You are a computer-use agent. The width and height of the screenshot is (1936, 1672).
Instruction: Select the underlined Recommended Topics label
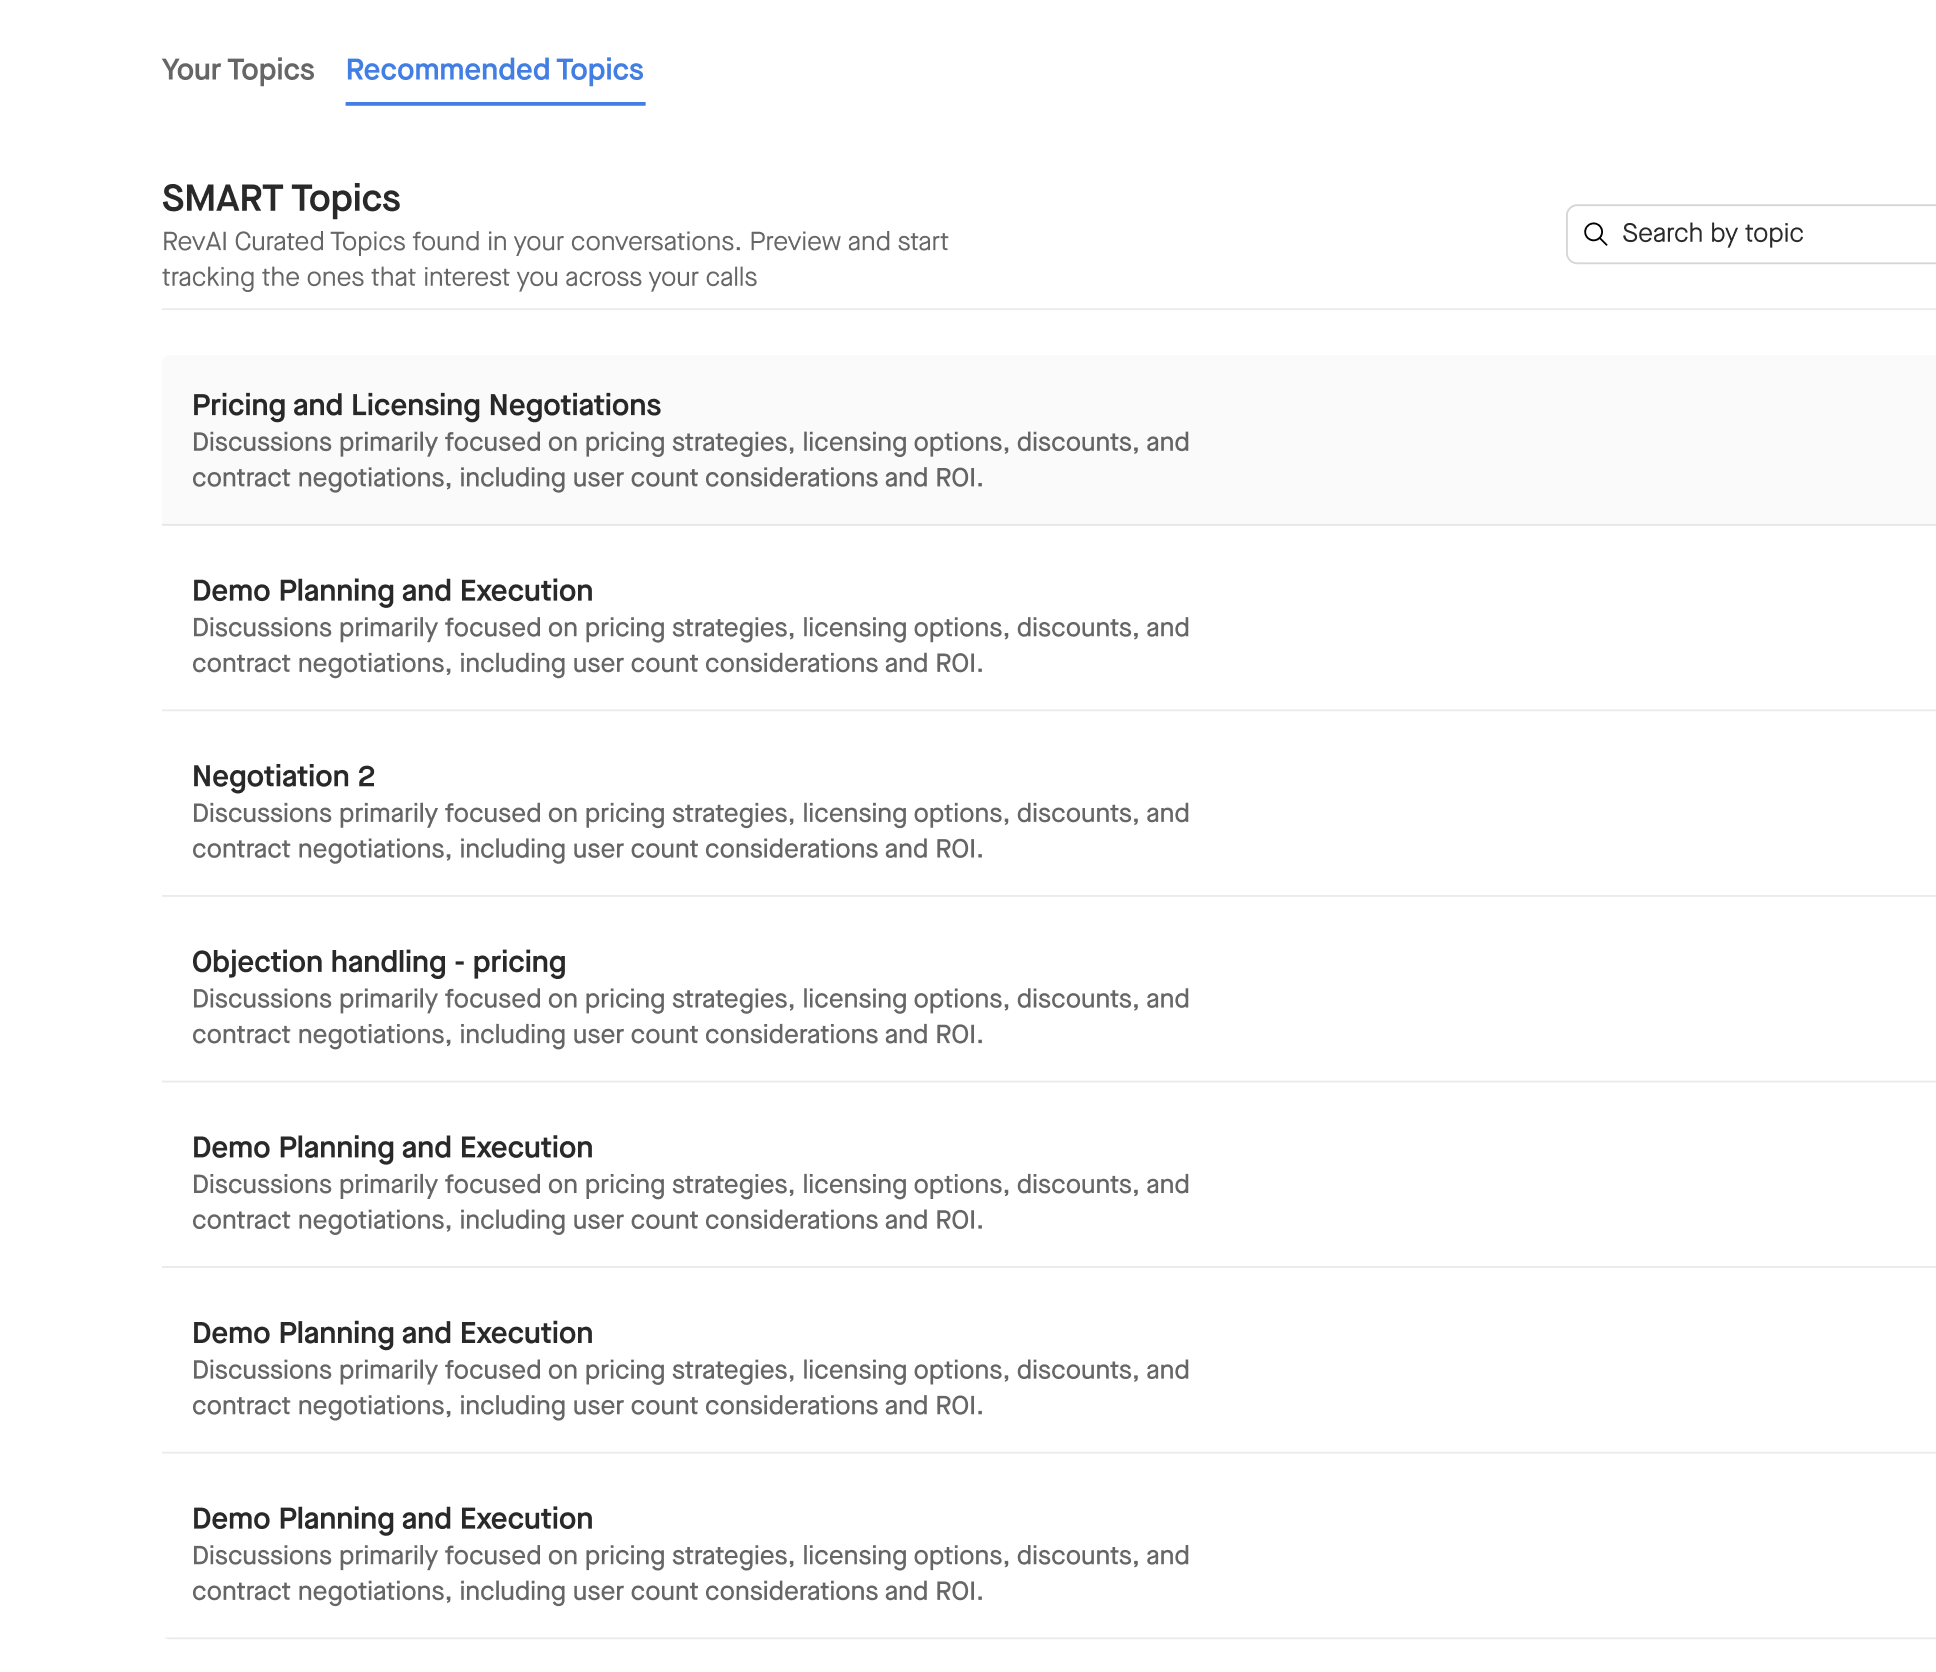494,70
